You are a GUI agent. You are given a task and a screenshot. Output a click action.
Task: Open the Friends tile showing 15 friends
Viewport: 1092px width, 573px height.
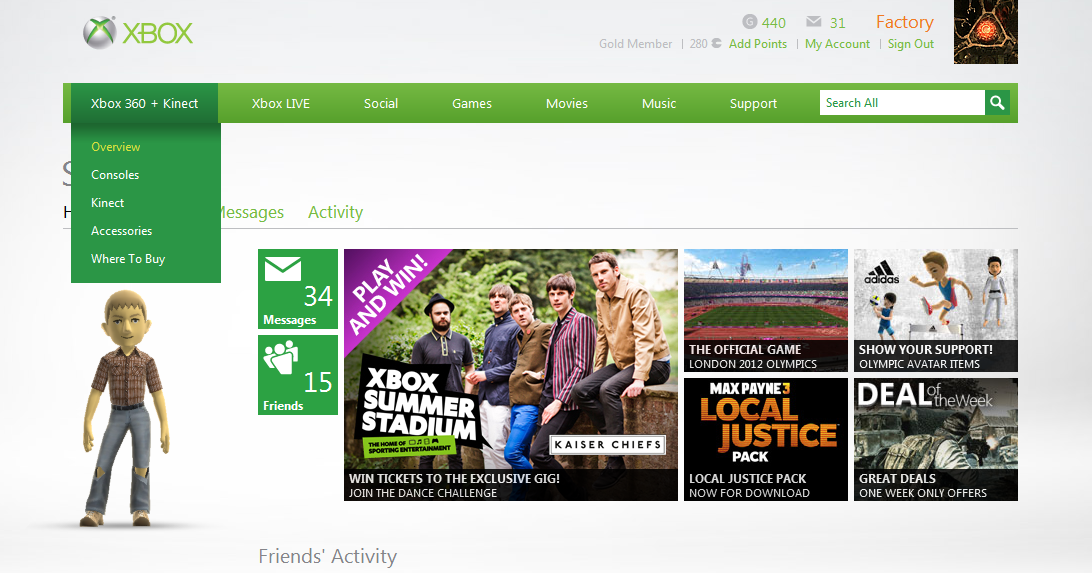click(x=298, y=375)
